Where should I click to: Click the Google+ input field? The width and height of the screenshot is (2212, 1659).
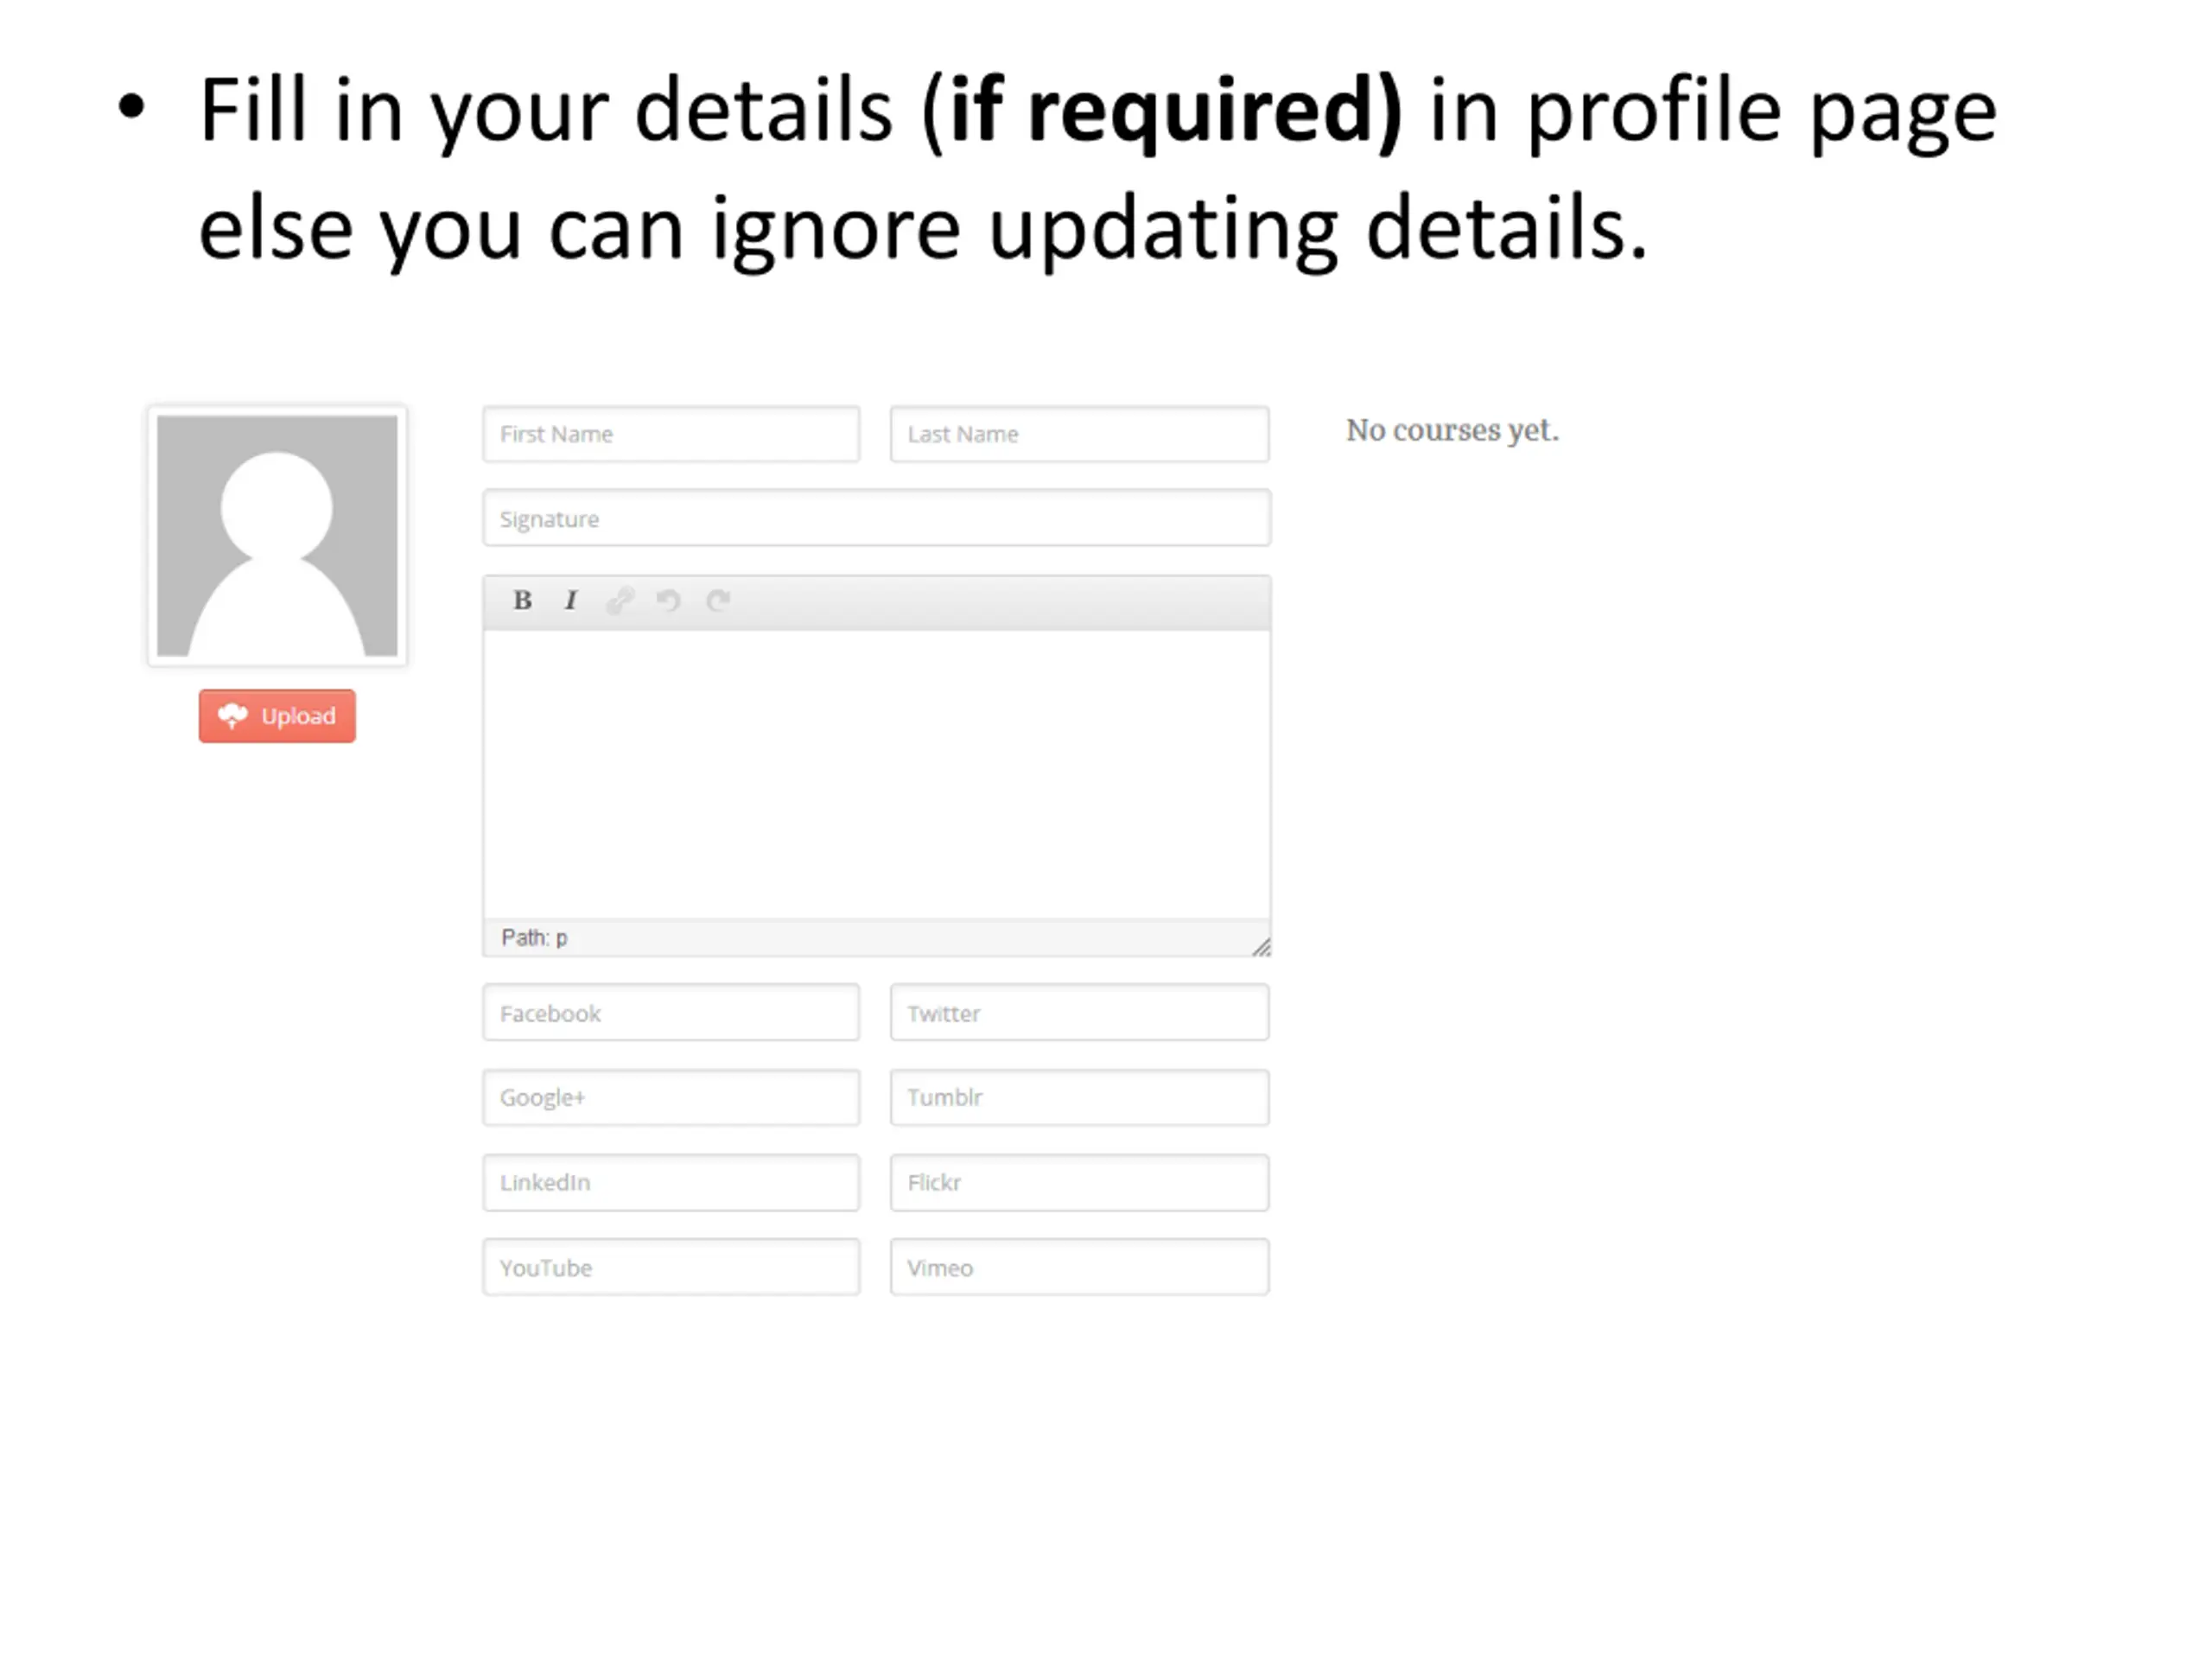coord(671,1097)
